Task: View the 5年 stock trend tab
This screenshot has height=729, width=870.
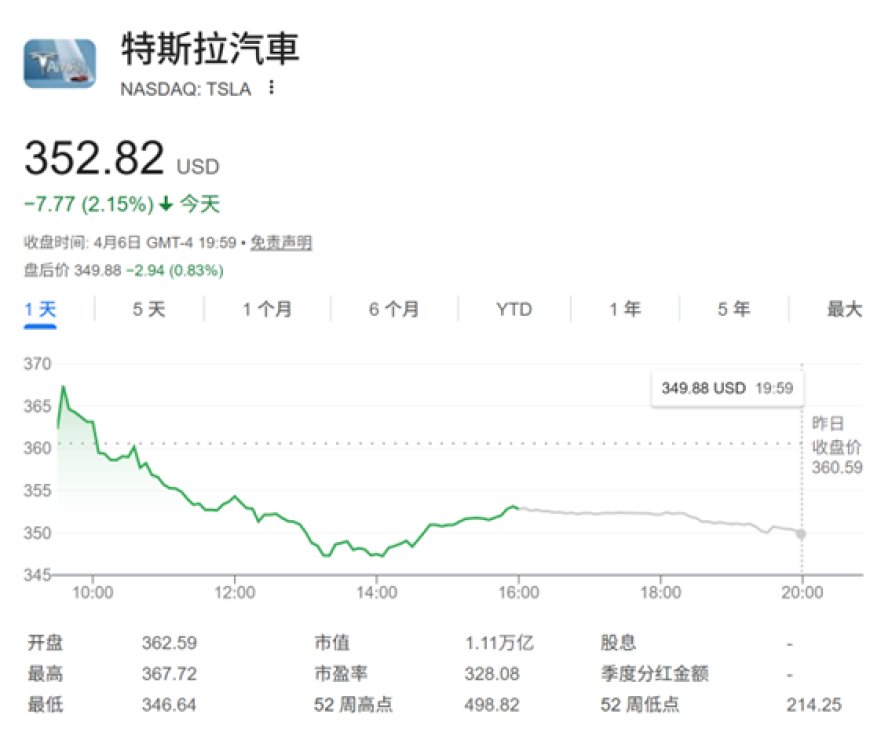Action: point(733,310)
